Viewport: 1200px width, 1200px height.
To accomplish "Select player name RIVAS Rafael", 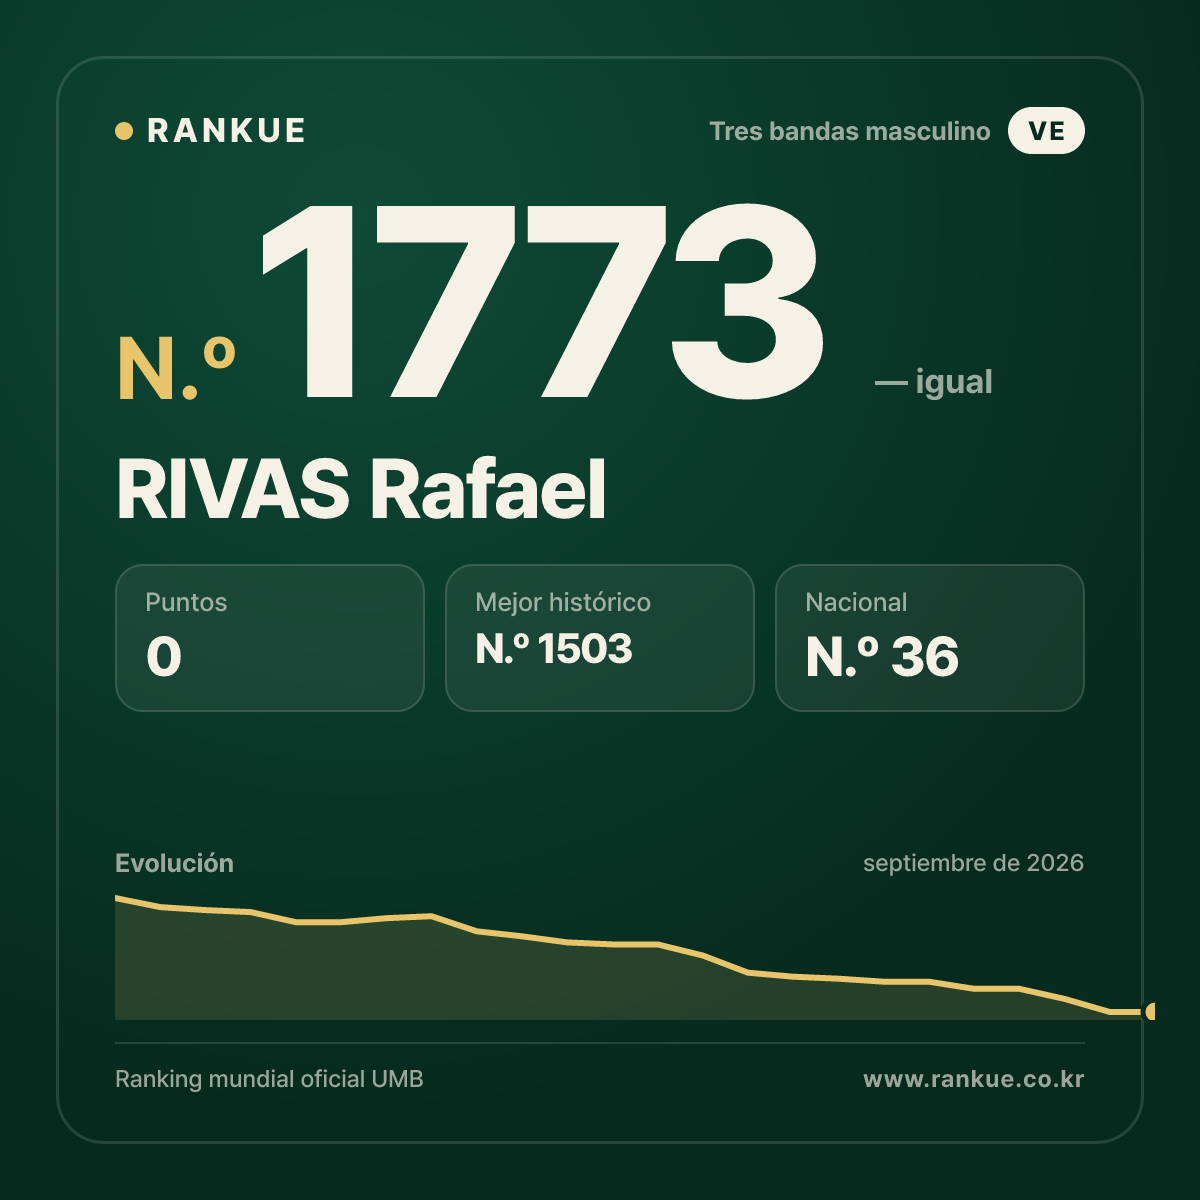I will [361, 490].
